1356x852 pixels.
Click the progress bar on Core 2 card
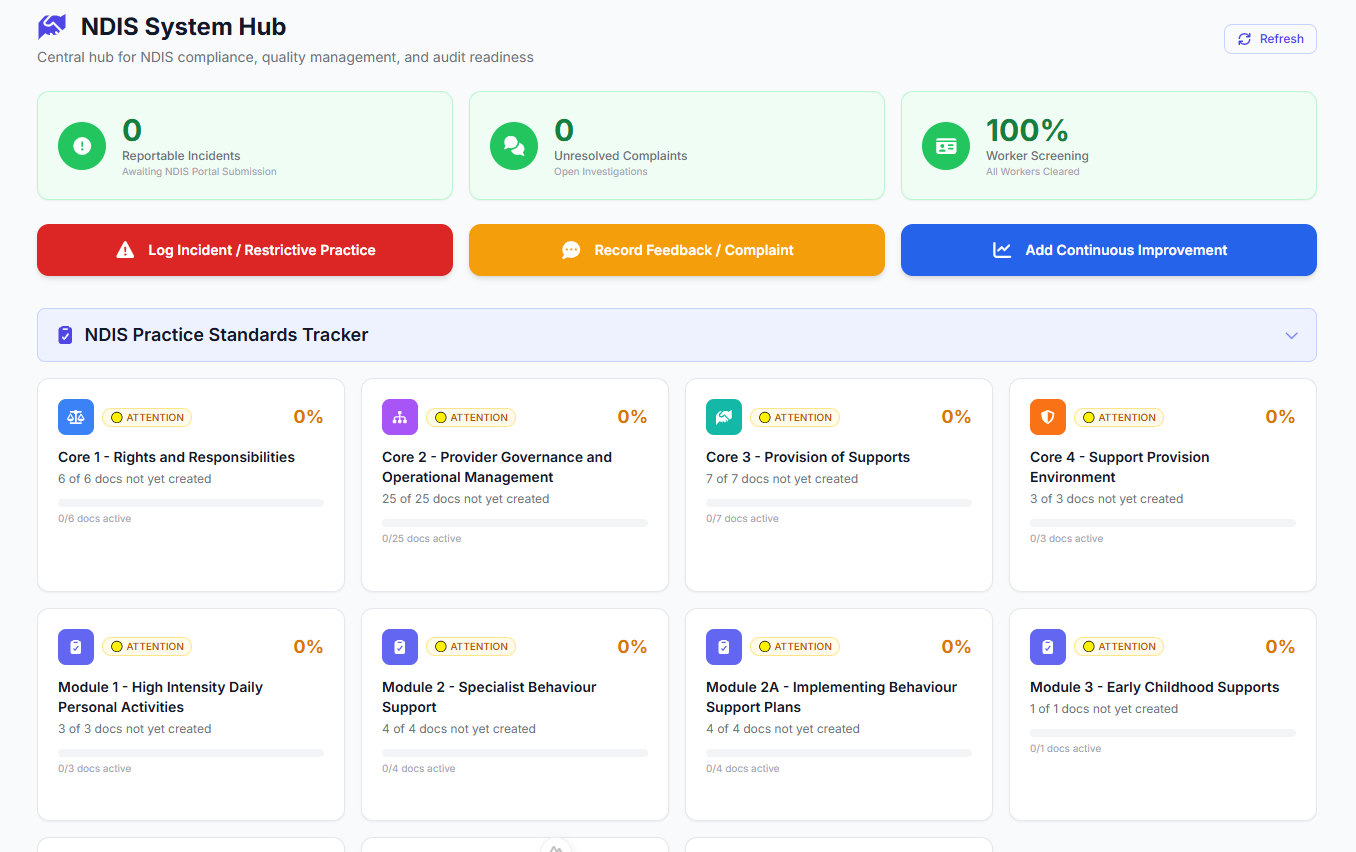point(514,521)
